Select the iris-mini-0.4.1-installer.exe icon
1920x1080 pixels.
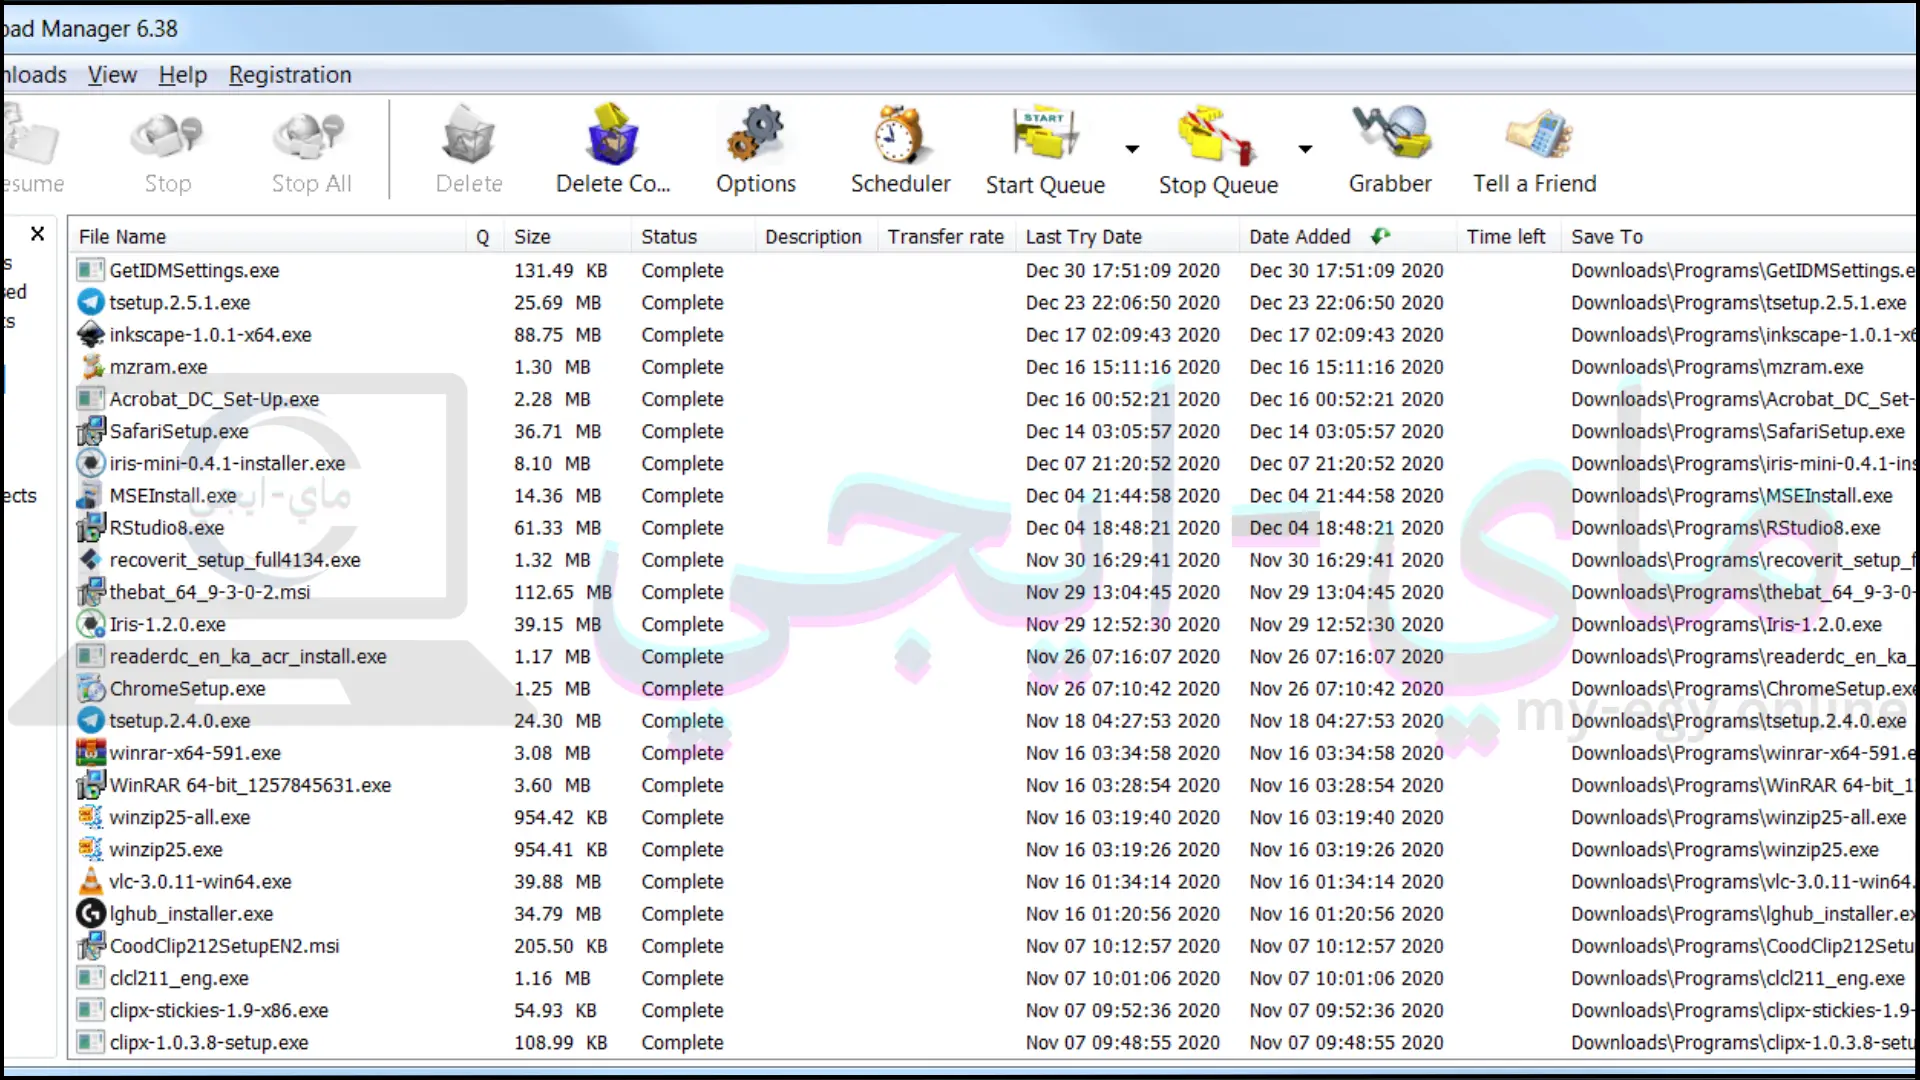coord(91,463)
